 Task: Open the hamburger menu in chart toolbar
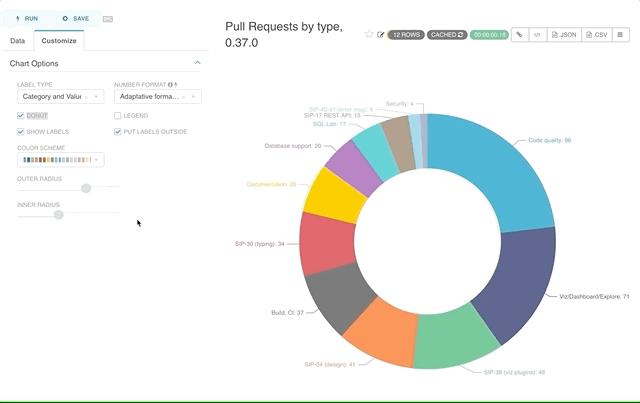[x=621, y=34]
